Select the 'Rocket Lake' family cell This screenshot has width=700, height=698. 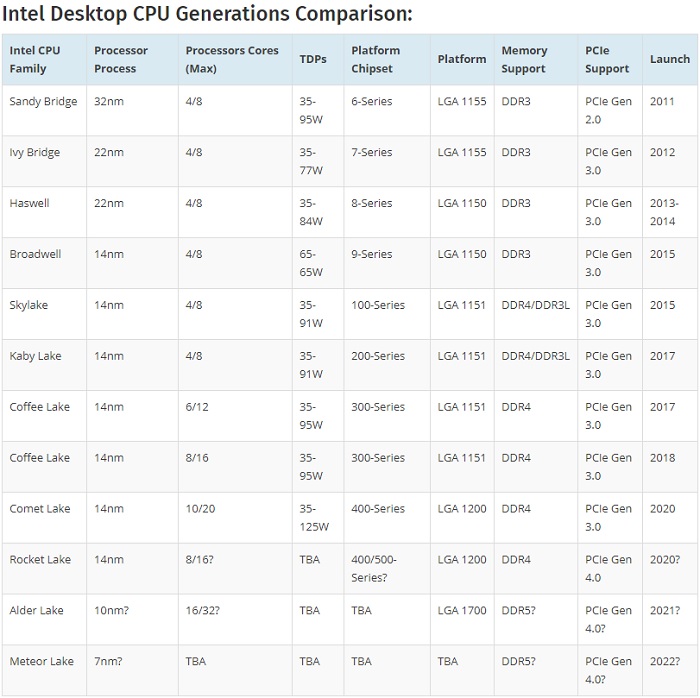coord(40,560)
